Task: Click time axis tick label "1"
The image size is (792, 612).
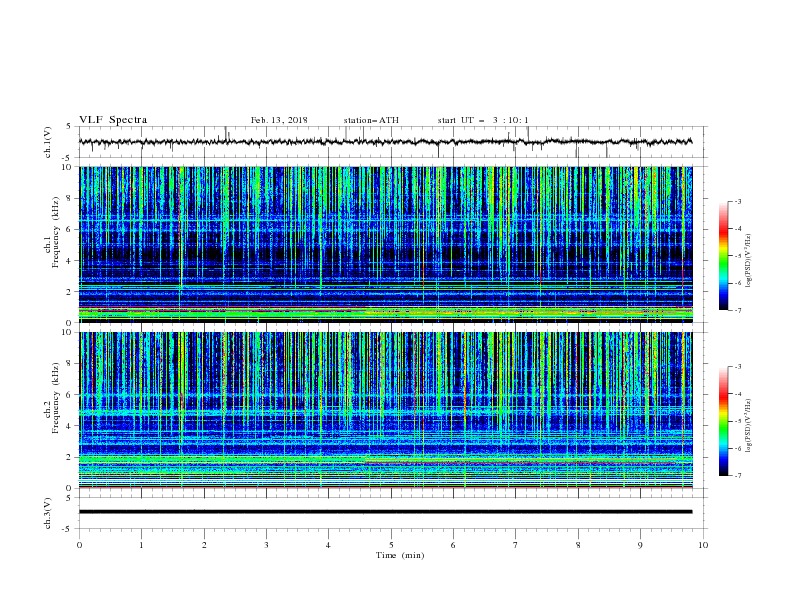Action: 141,545
